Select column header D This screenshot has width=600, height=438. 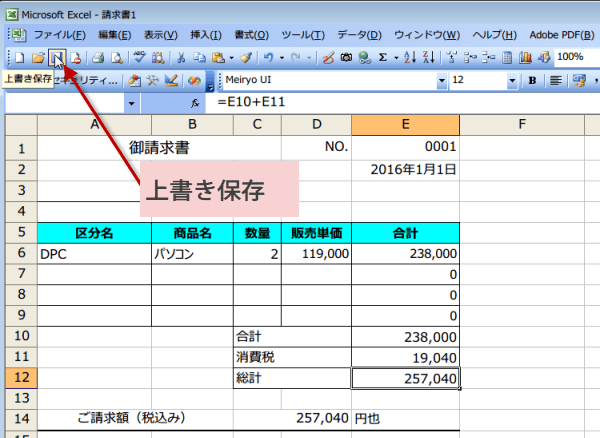[x=316, y=124]
